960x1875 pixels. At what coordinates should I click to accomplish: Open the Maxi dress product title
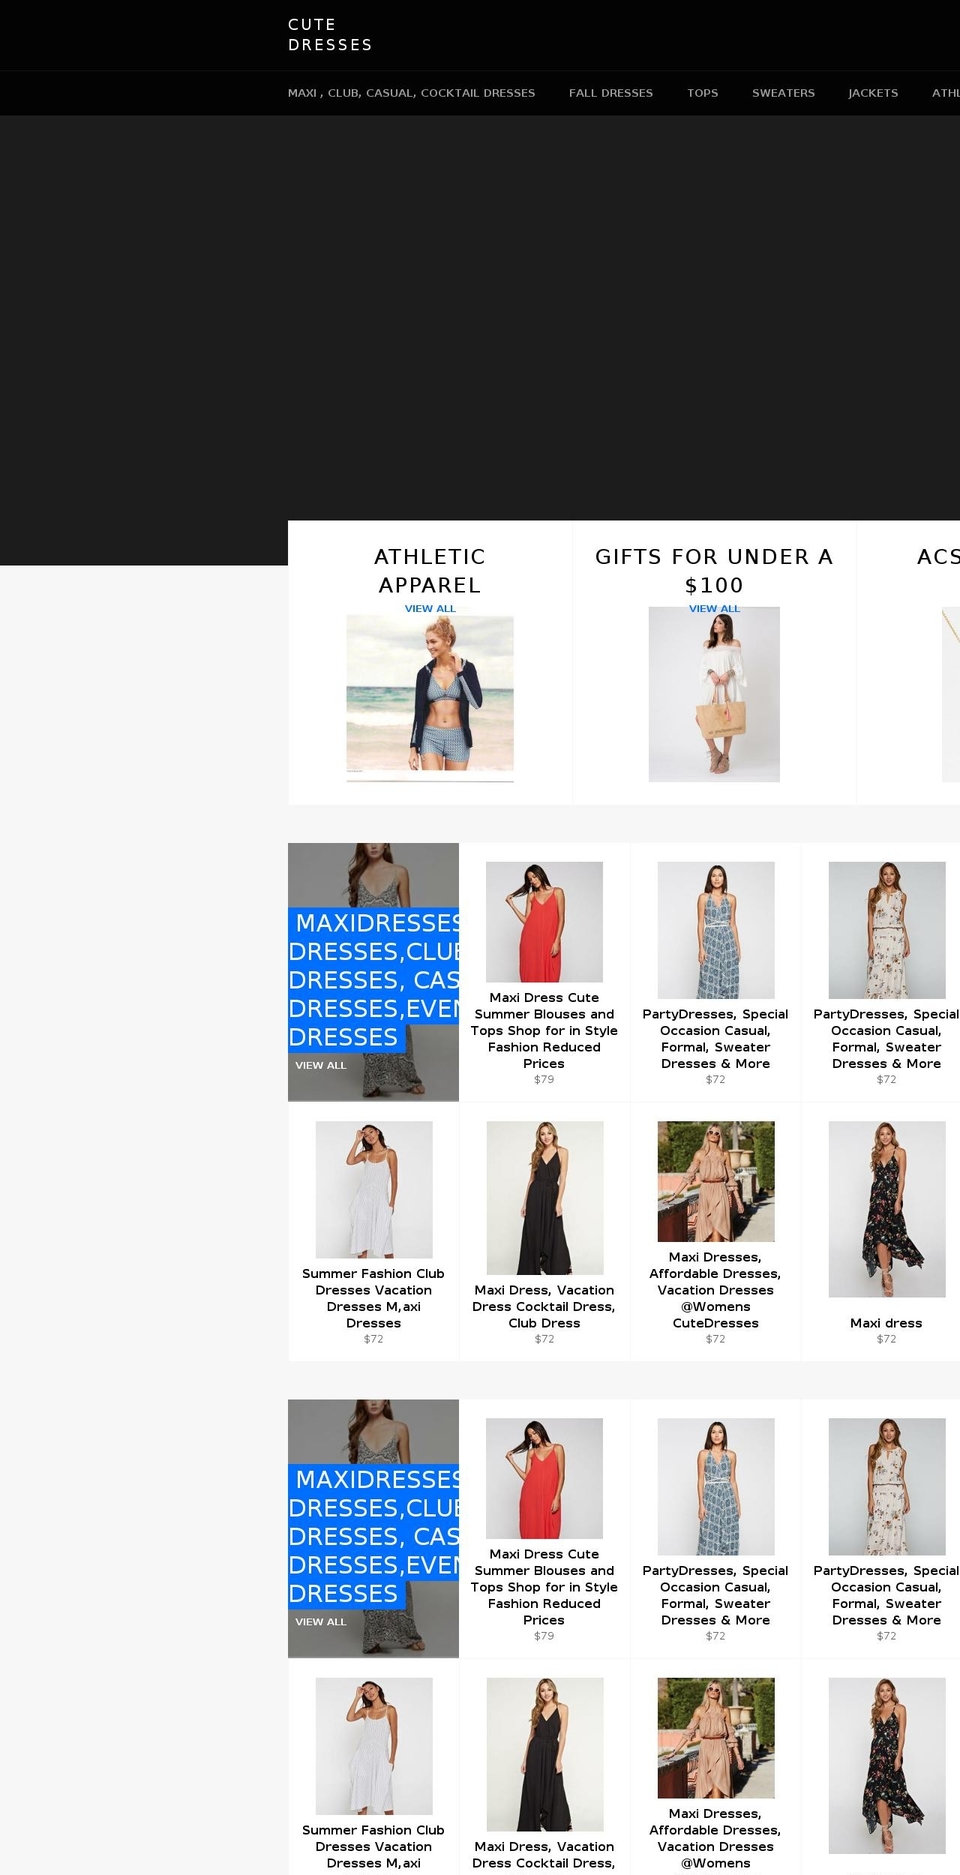(887, 1323)
